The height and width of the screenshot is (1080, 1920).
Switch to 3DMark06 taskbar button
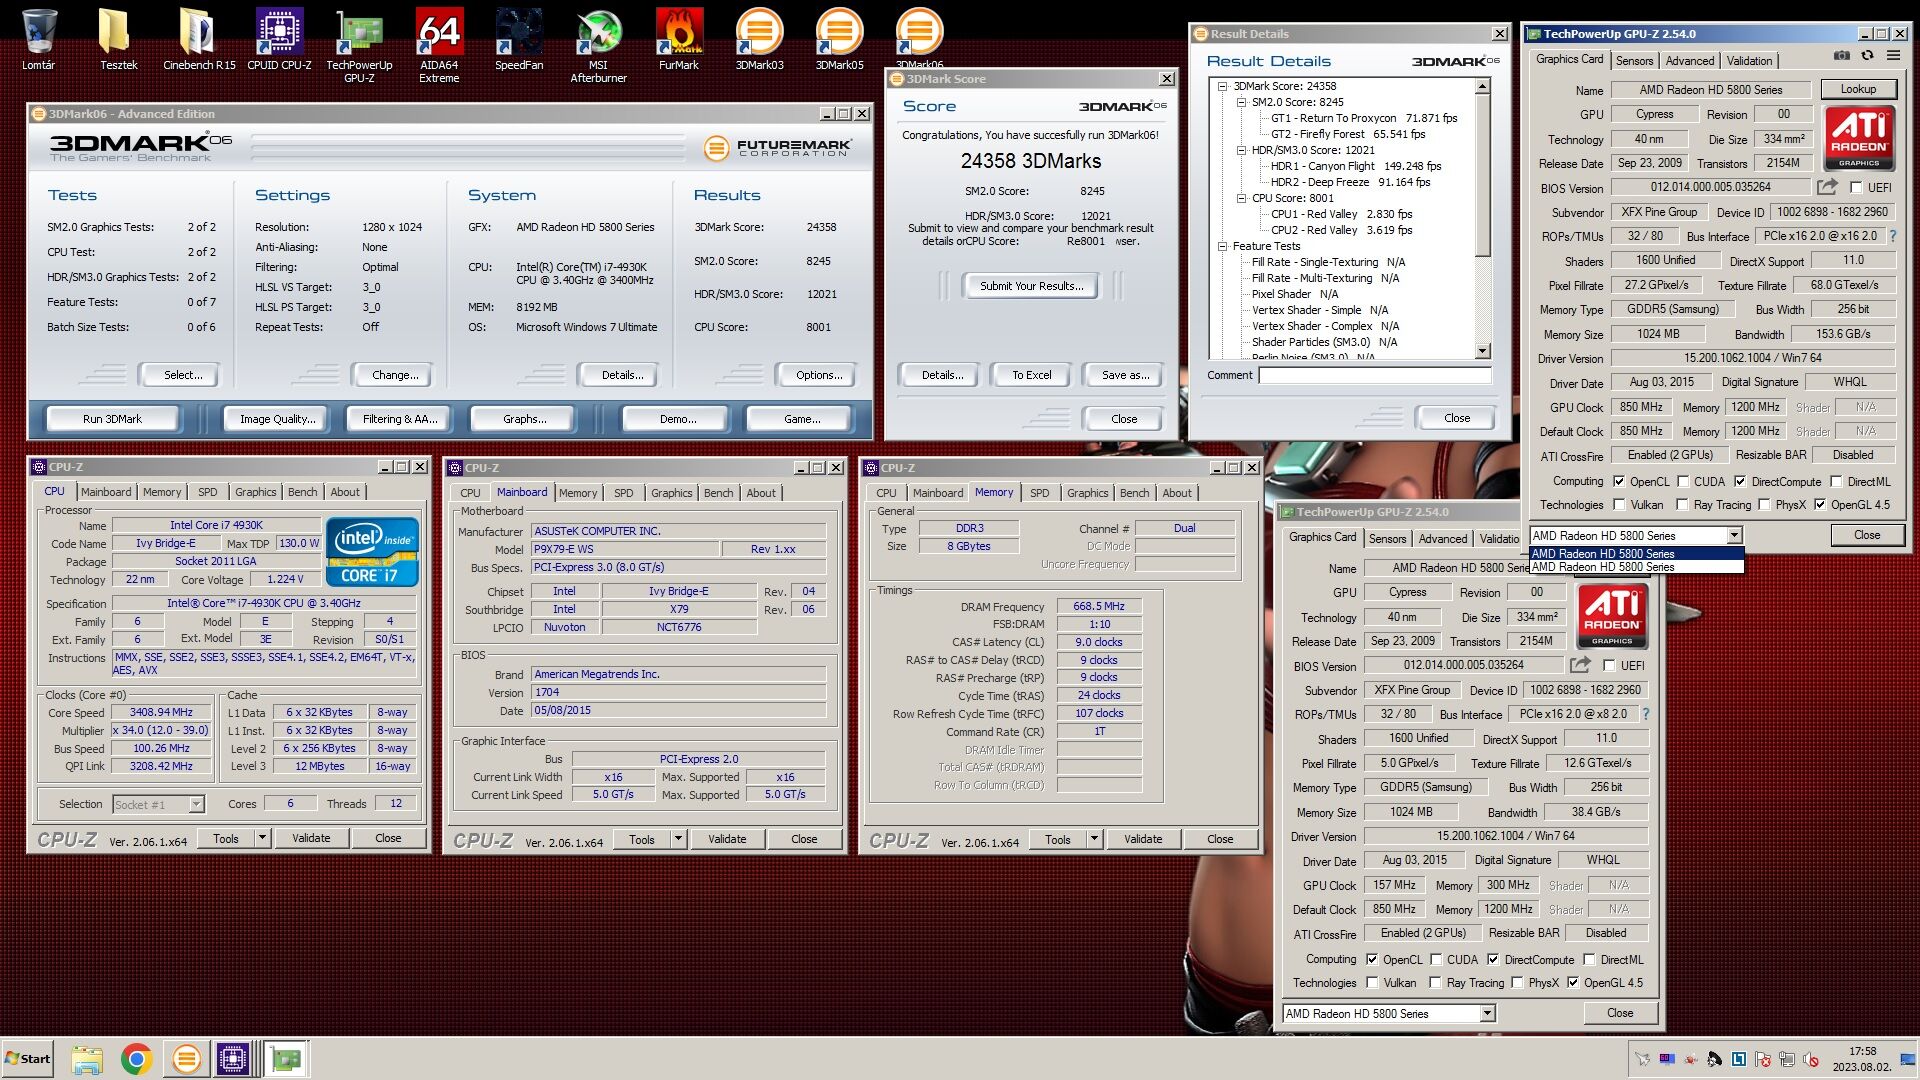pos(186,1058)
